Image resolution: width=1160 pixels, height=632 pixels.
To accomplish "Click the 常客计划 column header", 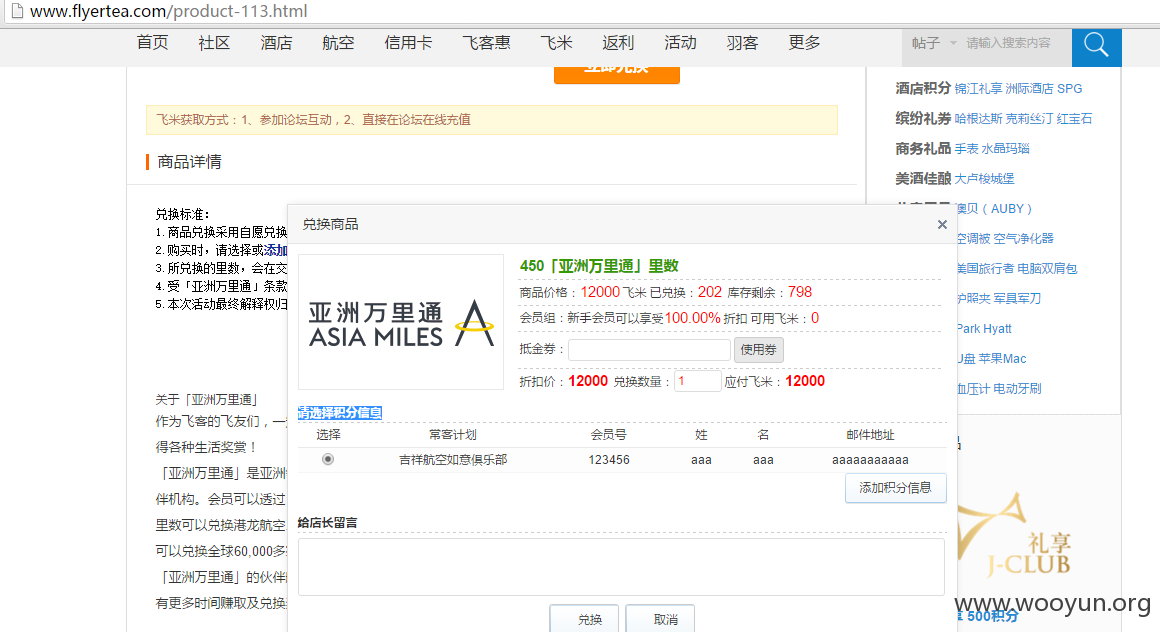I will 453,434.
